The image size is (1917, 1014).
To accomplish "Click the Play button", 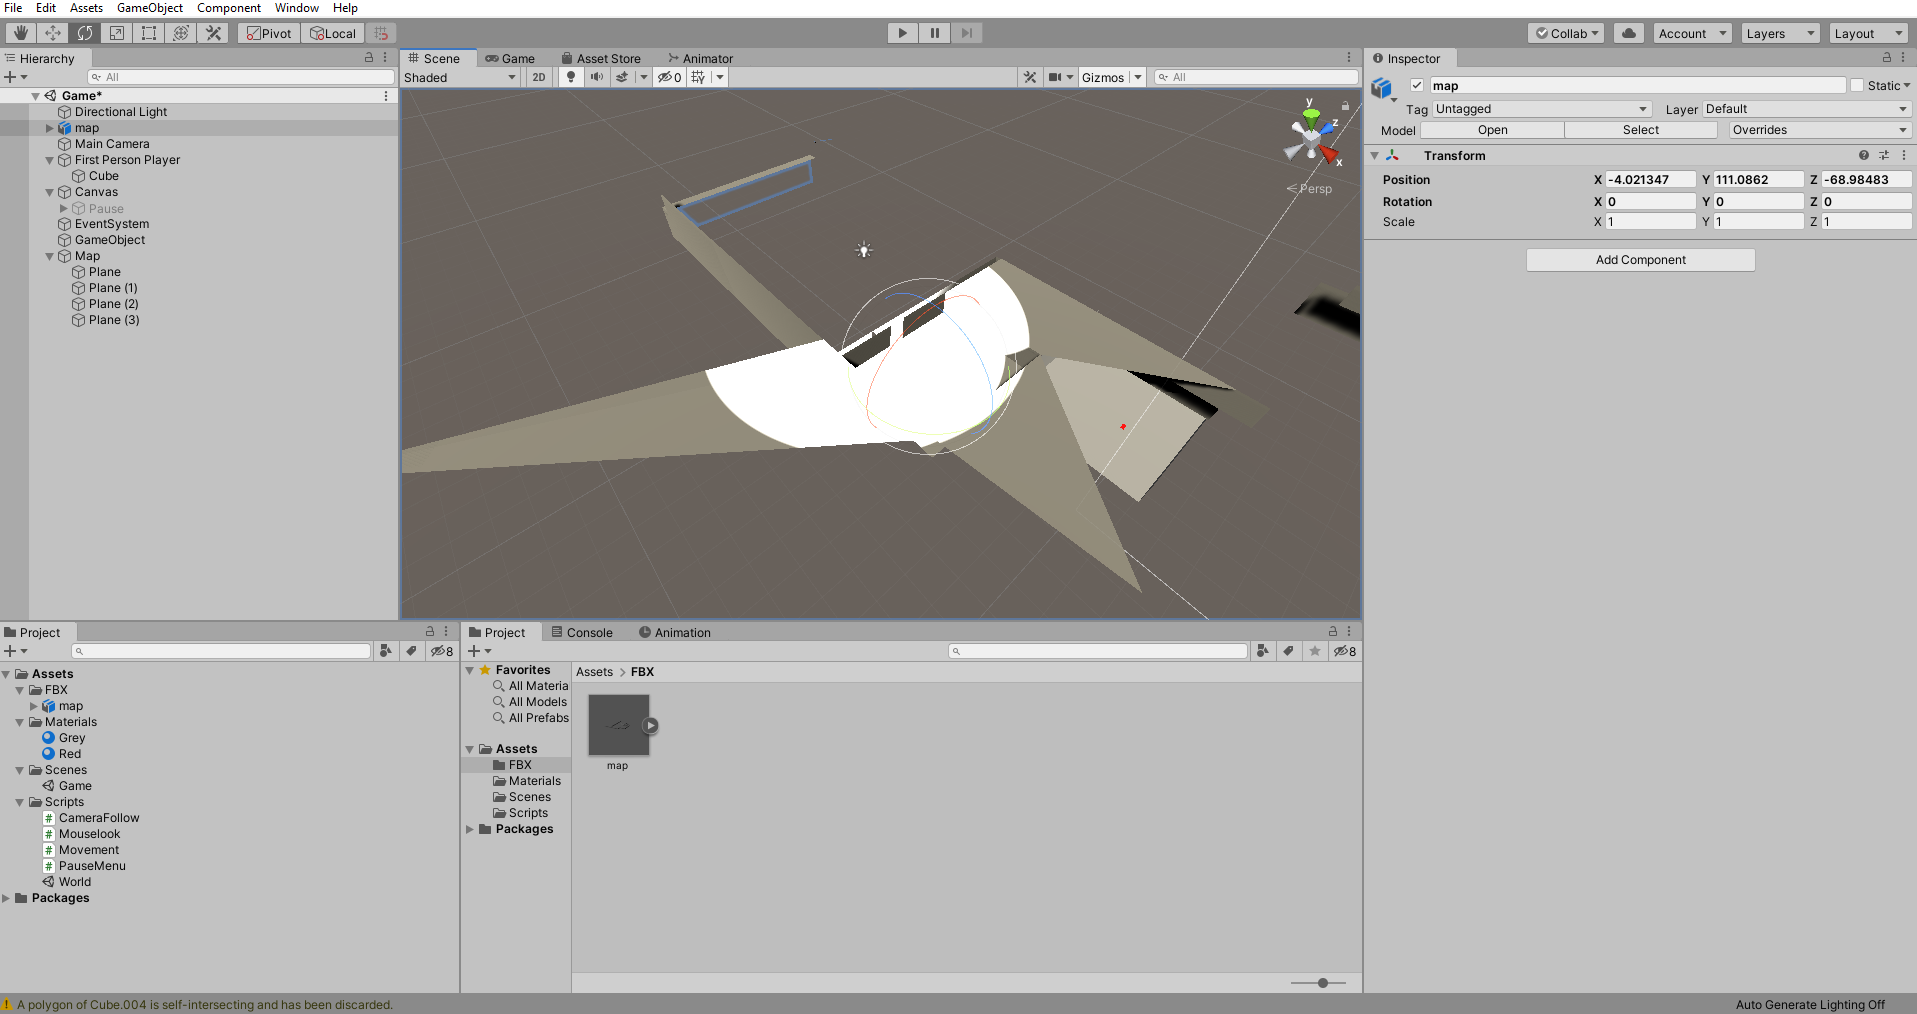I will tap(902, 33).
